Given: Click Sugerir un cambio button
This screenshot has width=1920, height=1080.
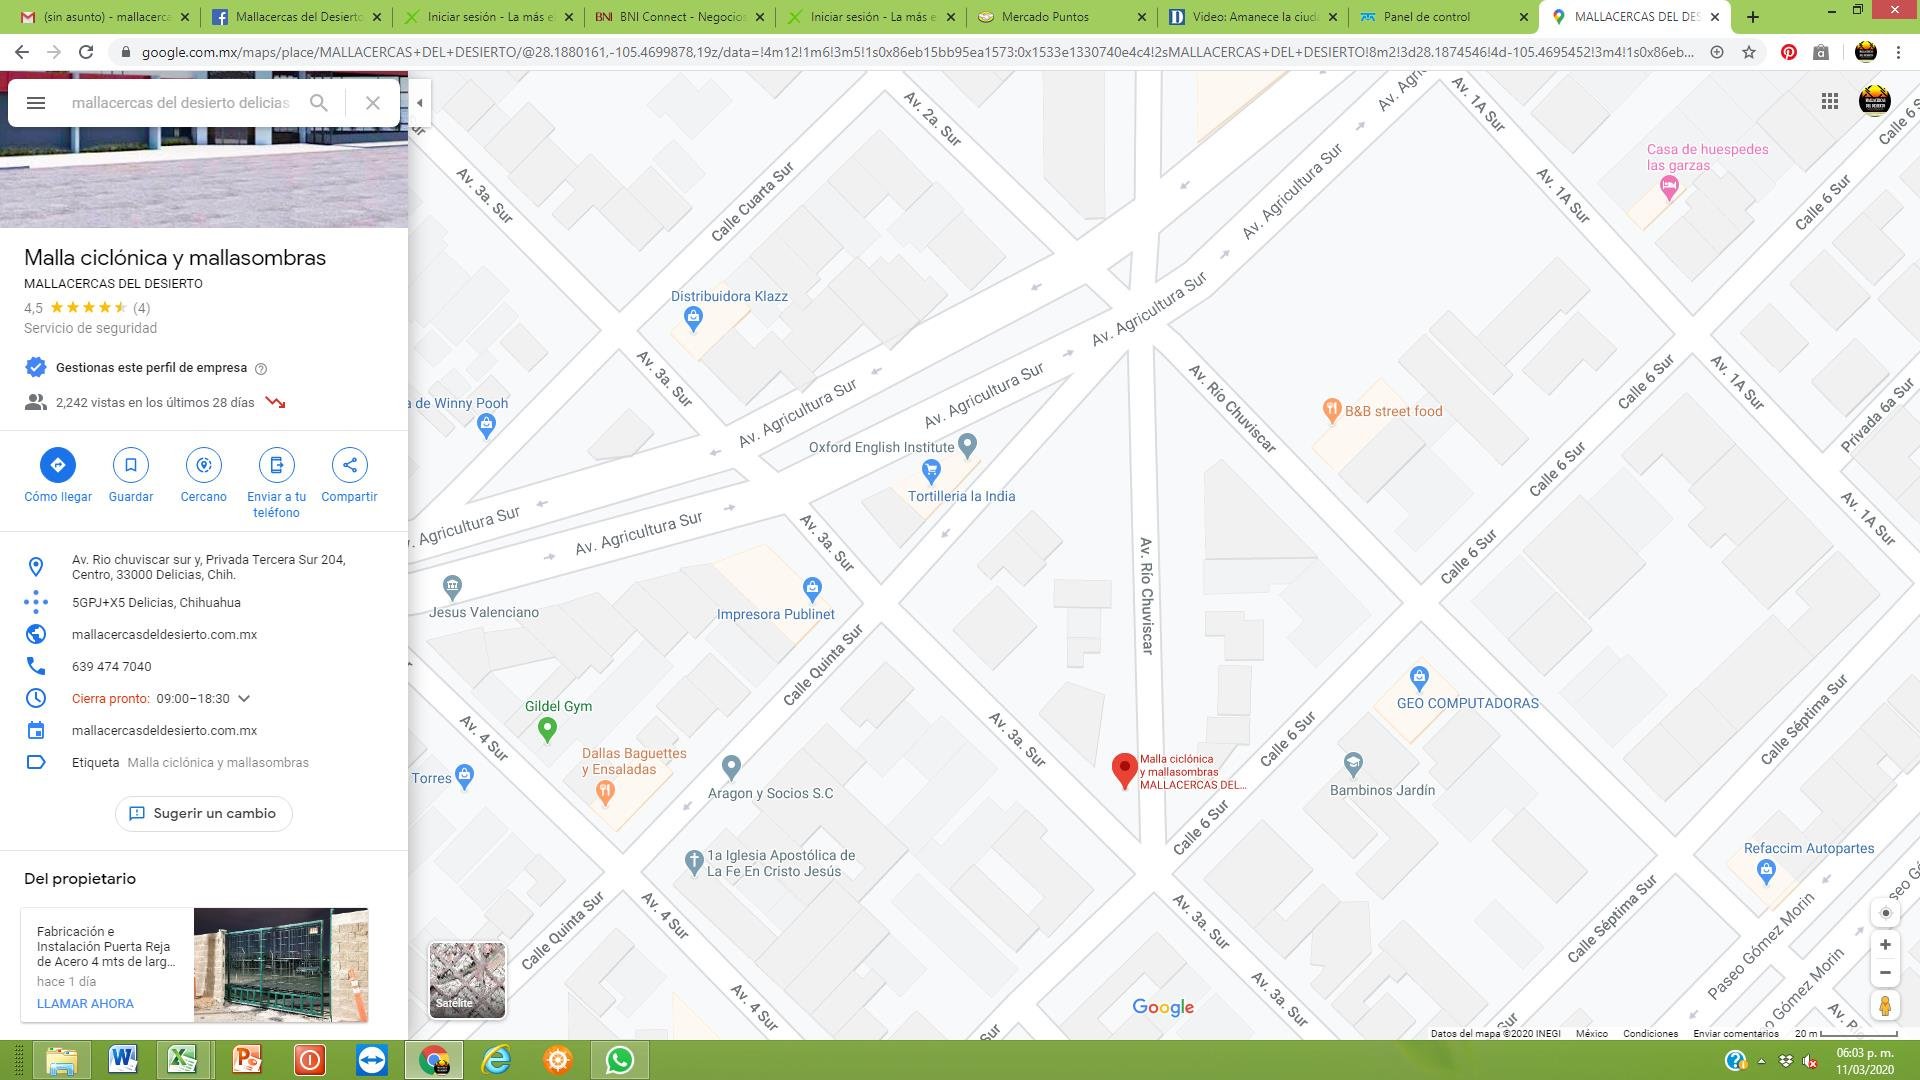Looking at the screenshot, I should pyautogui.click(x=204, y=814).
